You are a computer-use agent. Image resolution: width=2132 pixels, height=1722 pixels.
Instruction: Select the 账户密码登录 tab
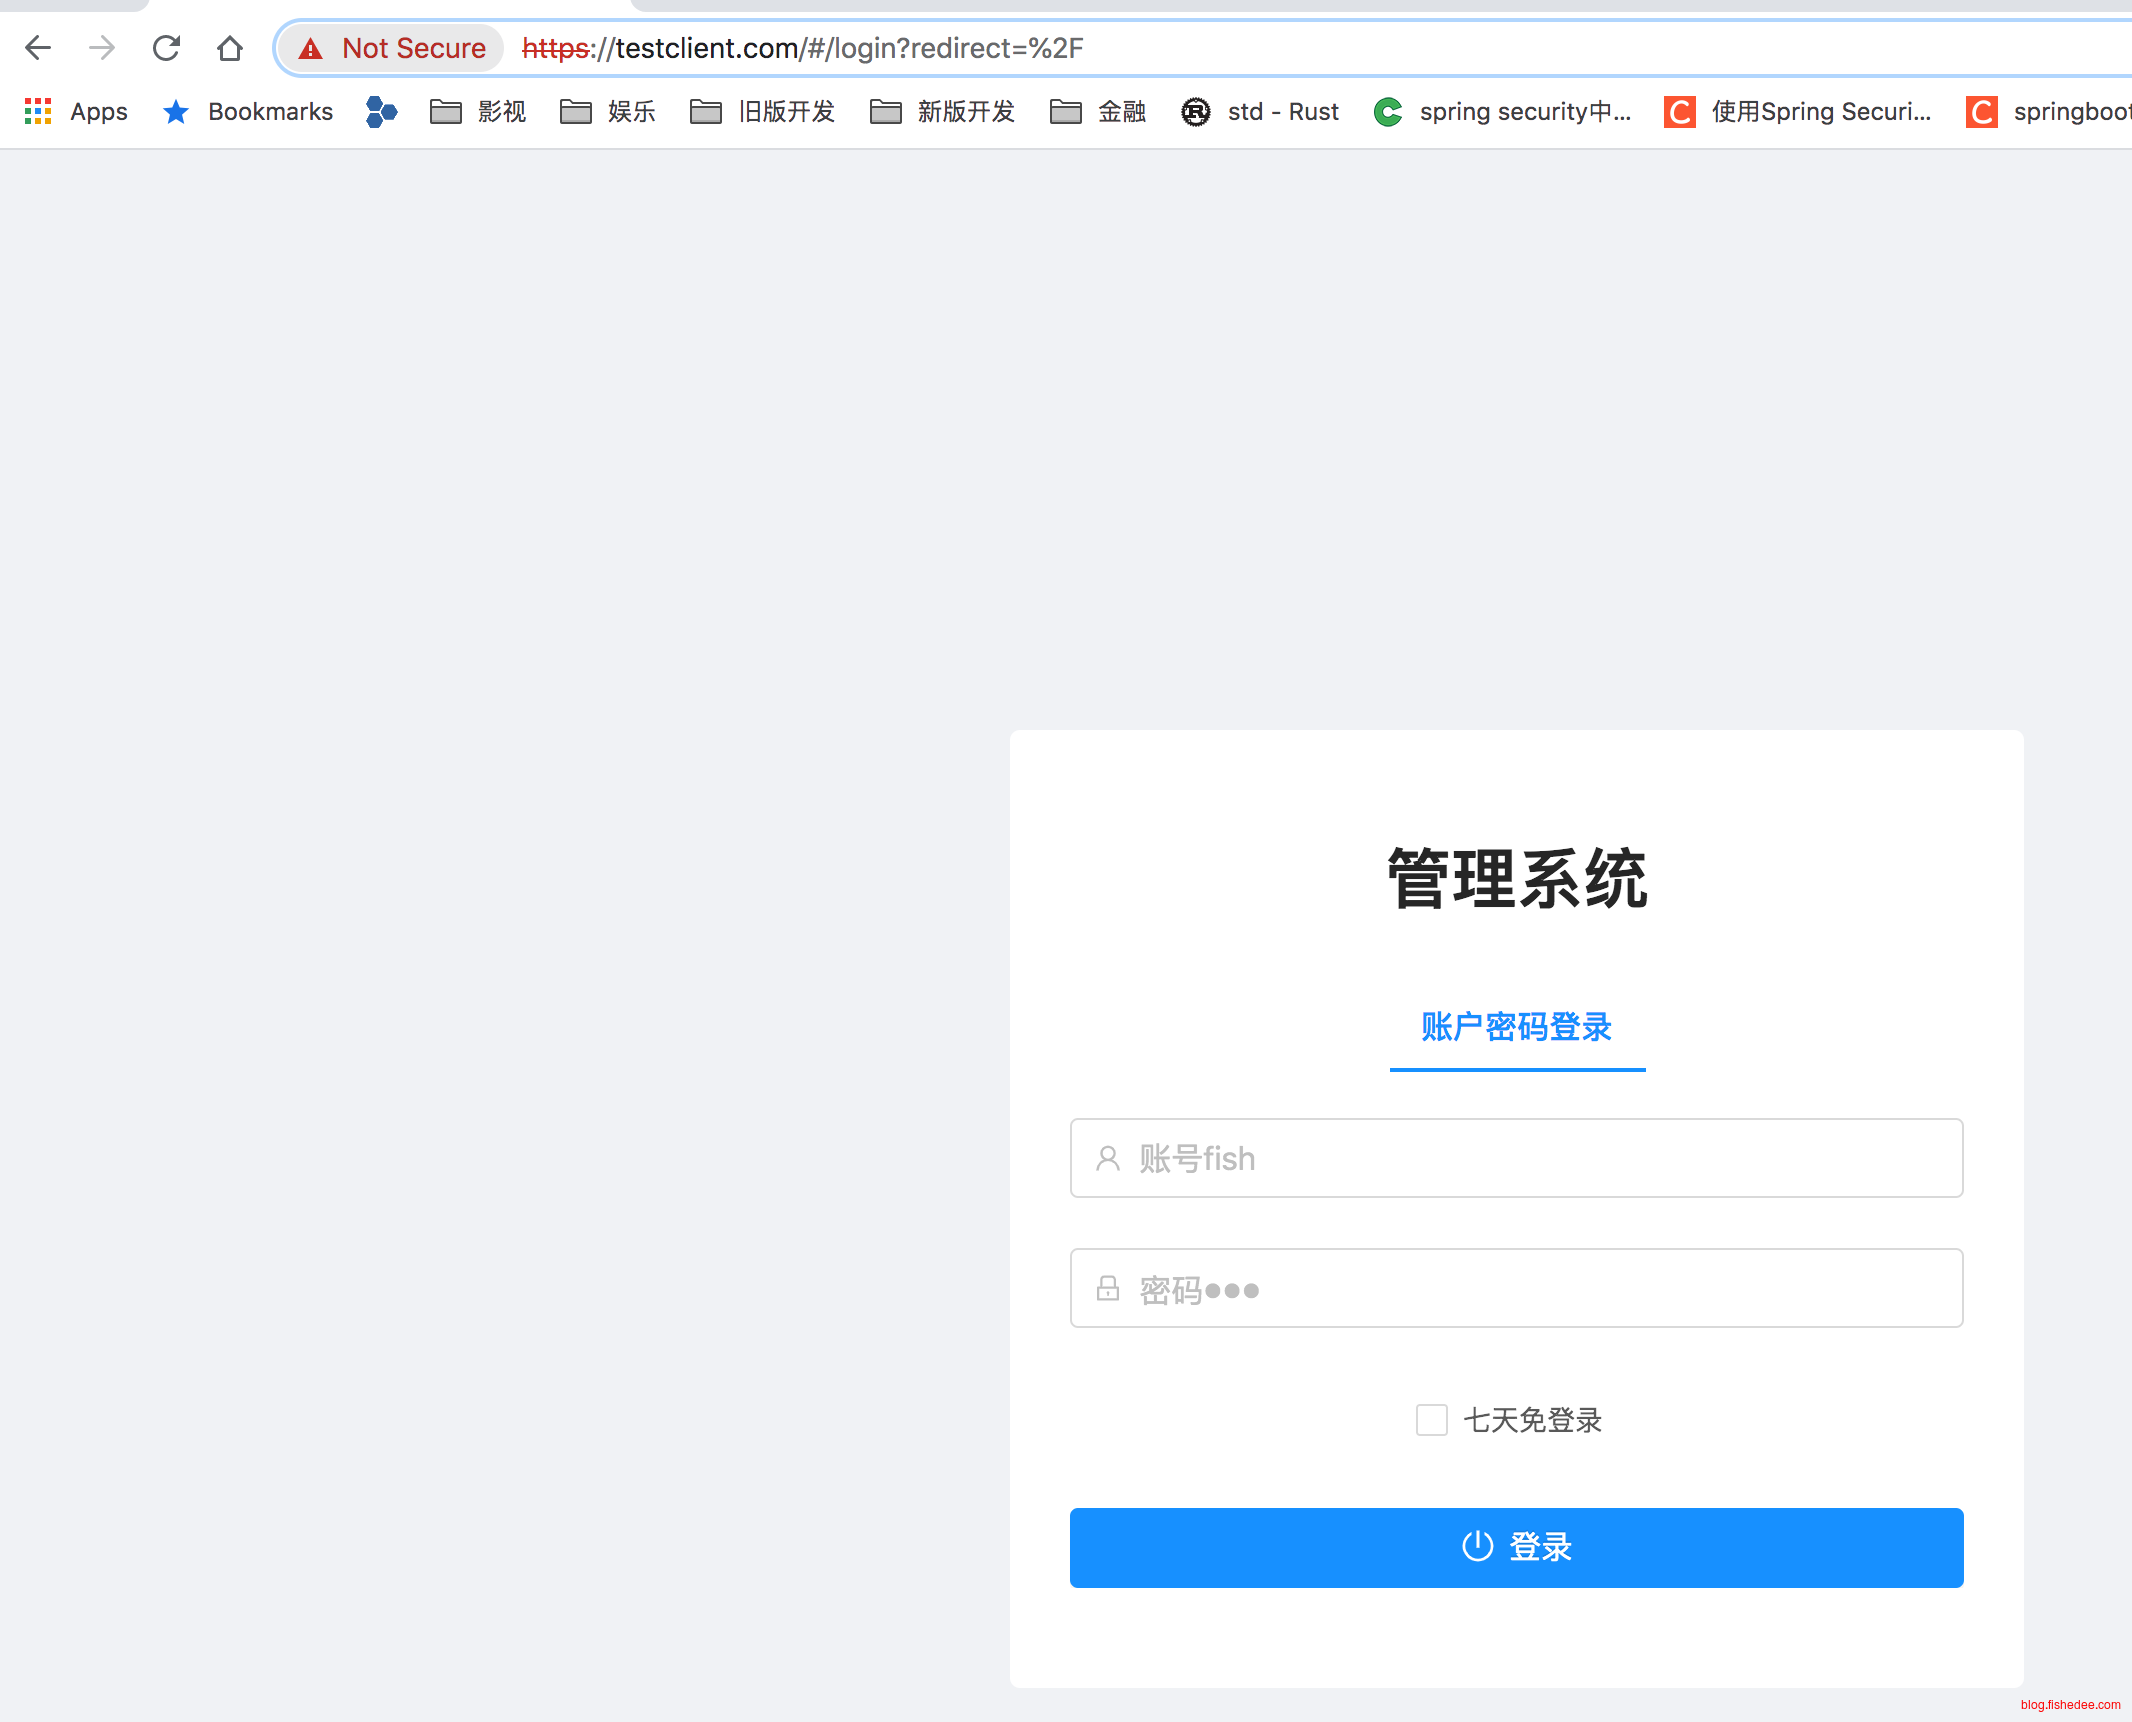point(1516,1027)
